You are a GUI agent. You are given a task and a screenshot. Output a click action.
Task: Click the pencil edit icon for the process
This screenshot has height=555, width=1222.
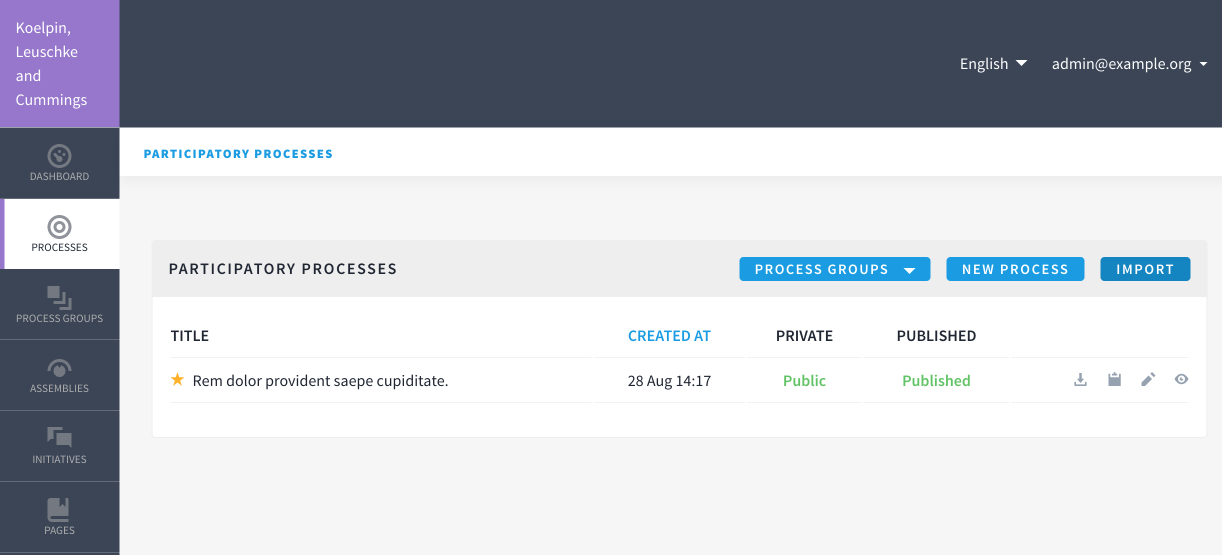click(x=1148, y=380)
